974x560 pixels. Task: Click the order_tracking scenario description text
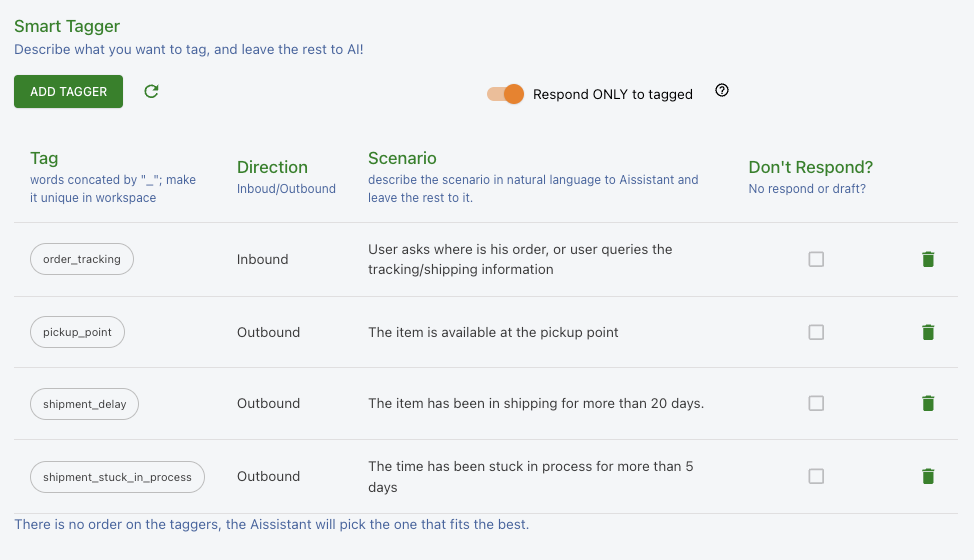(x=520, y=259)
